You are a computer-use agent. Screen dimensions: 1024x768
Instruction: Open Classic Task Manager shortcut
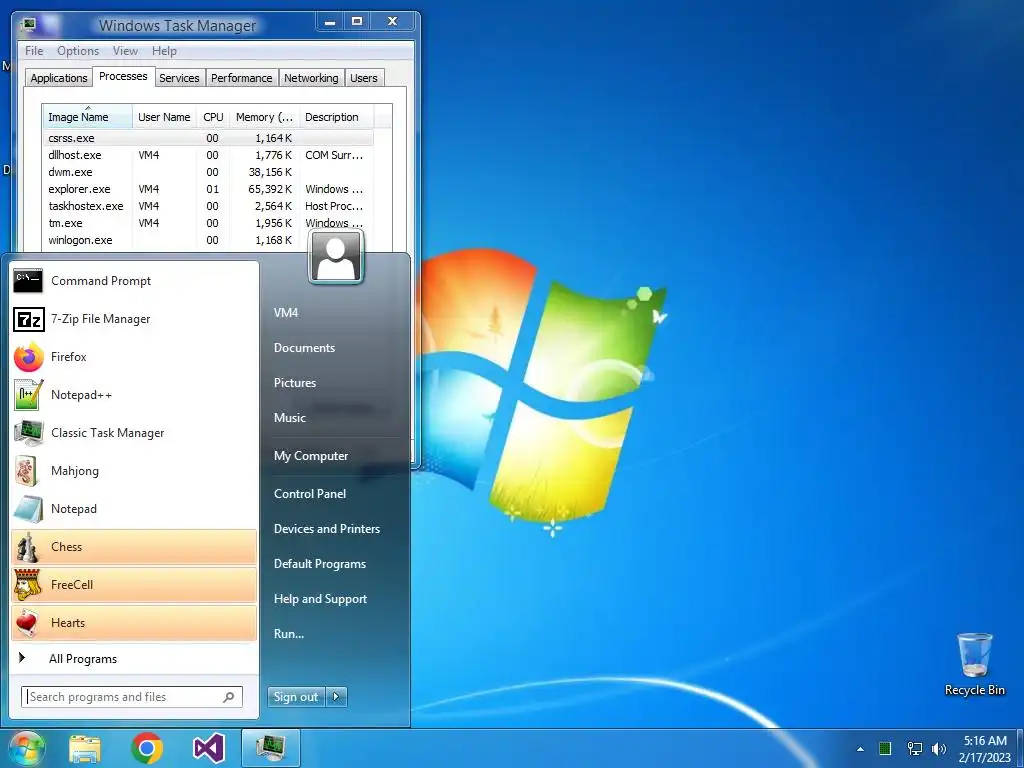click(x=135, y=432)
